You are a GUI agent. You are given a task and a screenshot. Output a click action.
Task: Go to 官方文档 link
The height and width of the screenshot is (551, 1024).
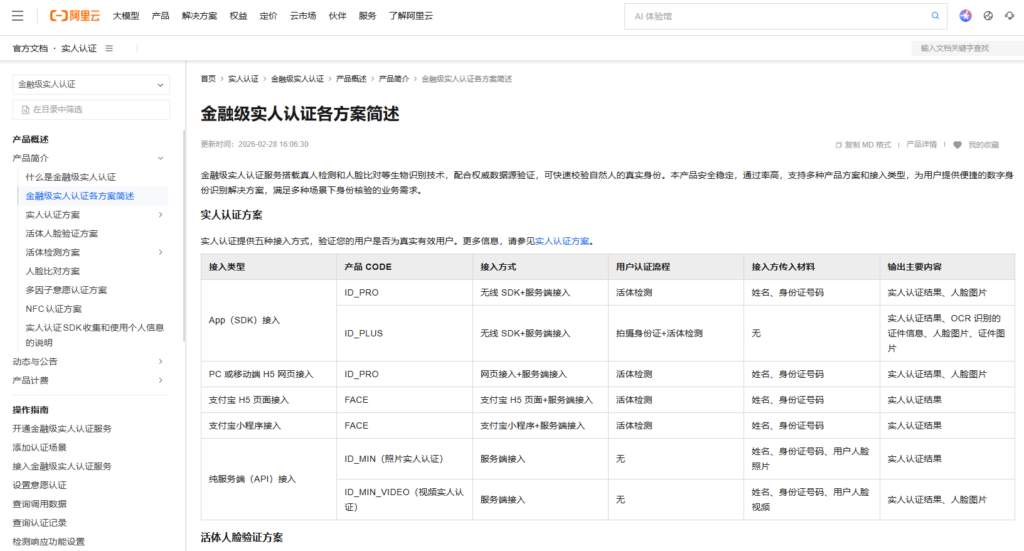(30, 48)
